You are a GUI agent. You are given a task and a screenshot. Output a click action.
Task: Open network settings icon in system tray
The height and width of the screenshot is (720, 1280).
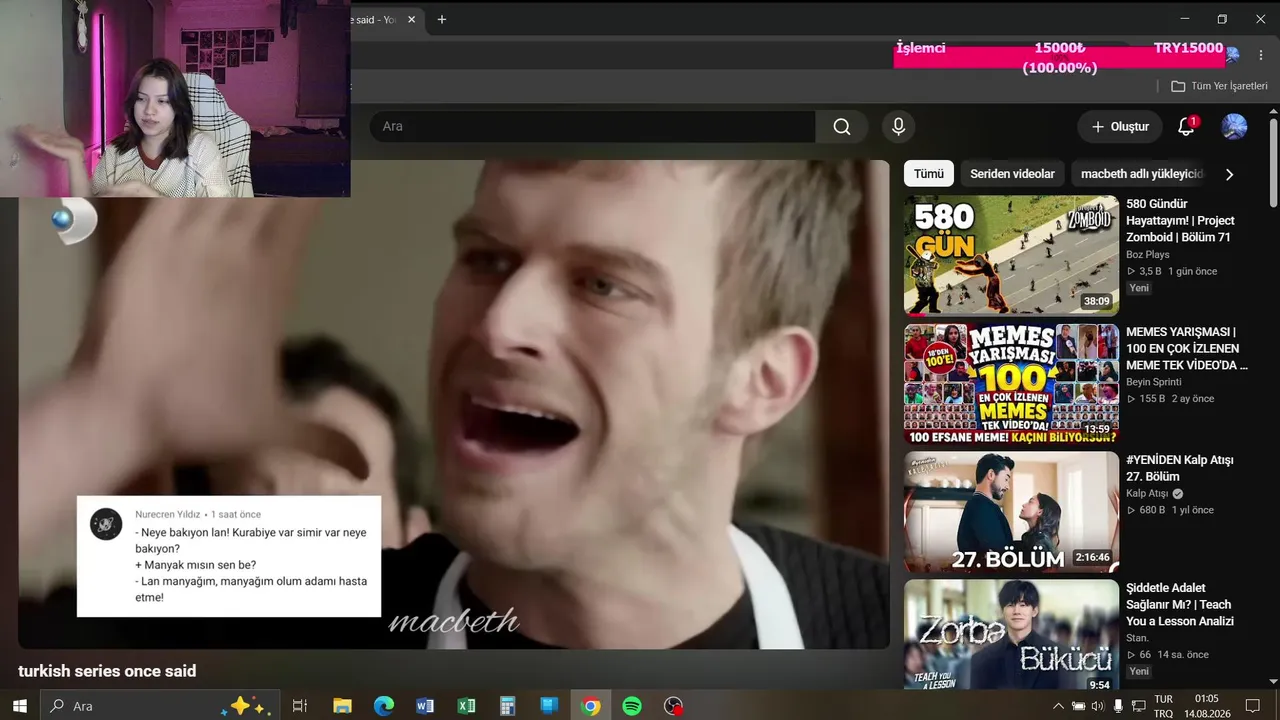(x=1138, y=706)
